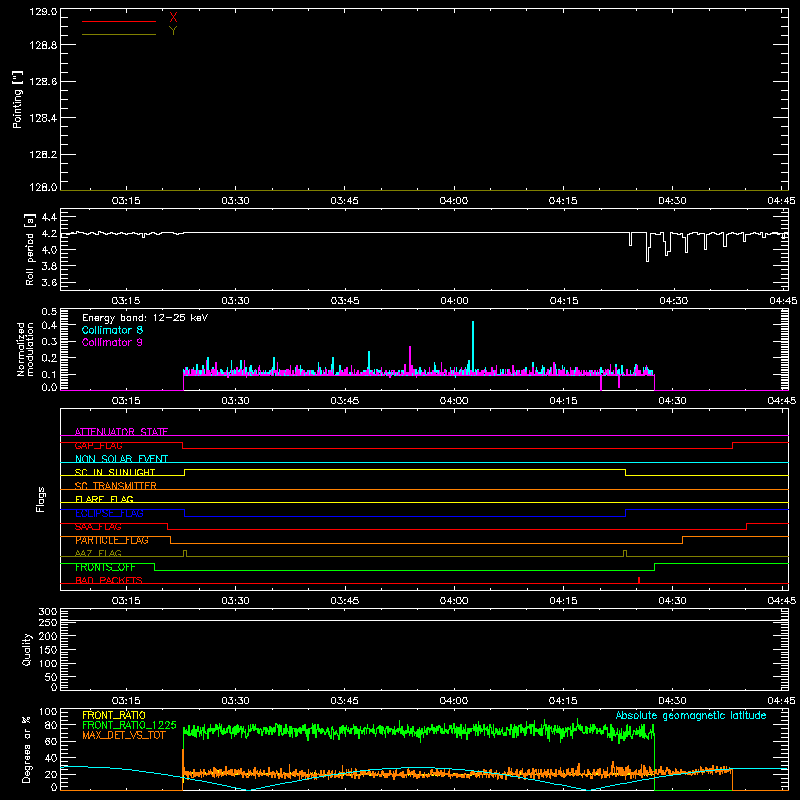800x800 pixels.
Task: Click 04:00 under the Flags plot
Action: coord(454,601)
